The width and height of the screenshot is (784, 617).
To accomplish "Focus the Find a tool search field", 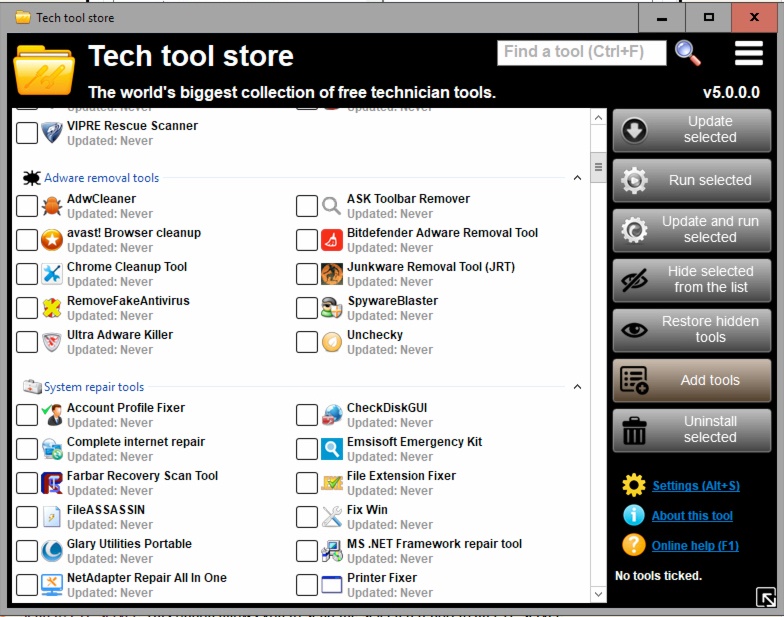I will tap(582, 53).
